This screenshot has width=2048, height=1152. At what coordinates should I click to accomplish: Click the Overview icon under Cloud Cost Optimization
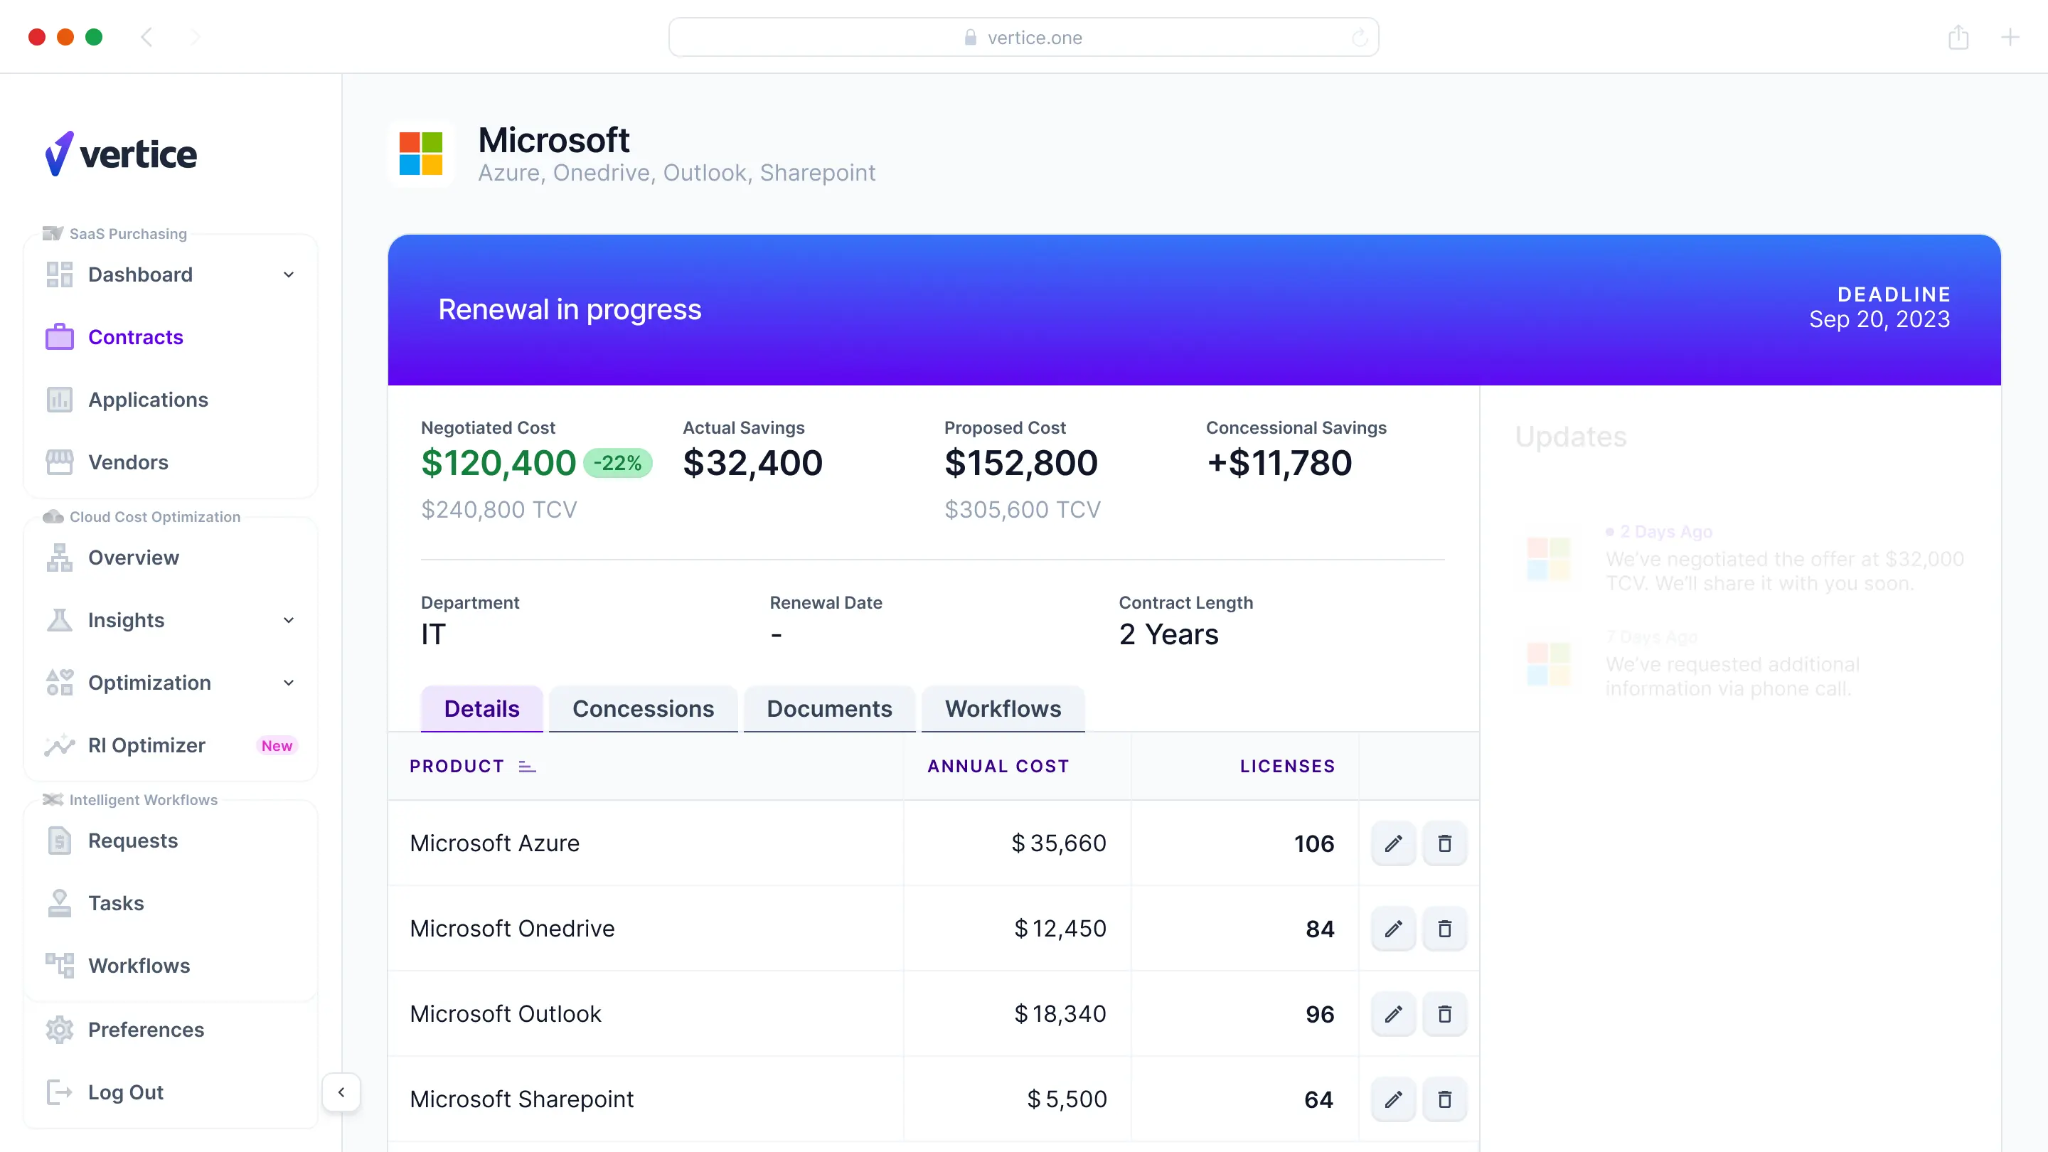pyautogui.click(x=59, y=557)
